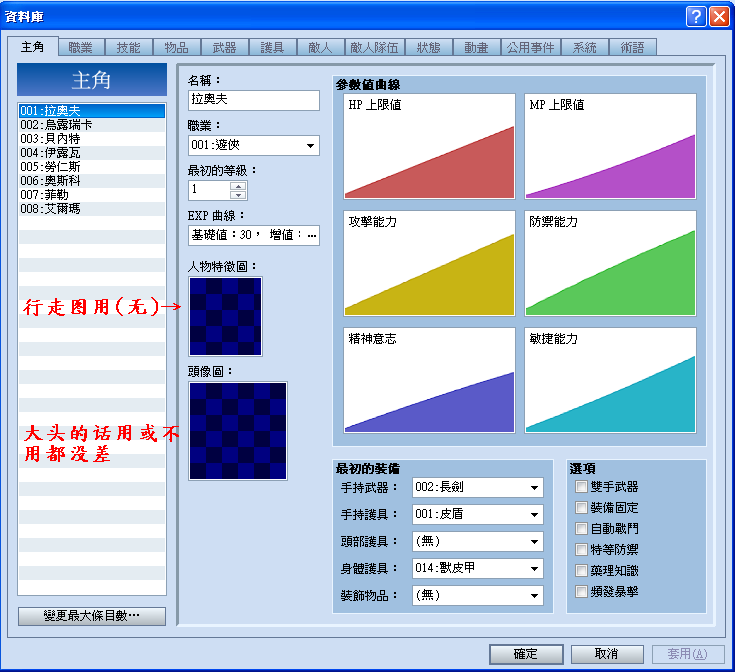
Task: Toggle the 自動戰鬥 checkbox
Action: pyautogui.click(x=581, y=529)
